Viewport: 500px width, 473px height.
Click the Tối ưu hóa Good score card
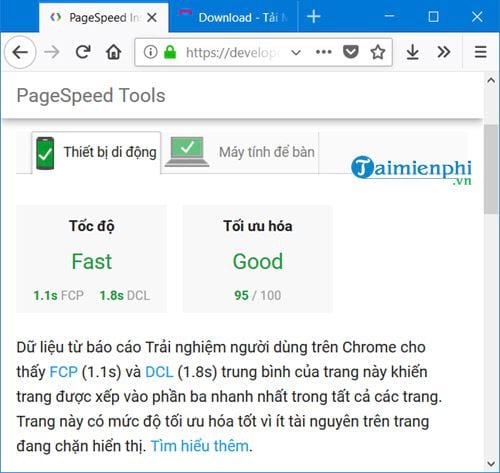coord(258,259)
